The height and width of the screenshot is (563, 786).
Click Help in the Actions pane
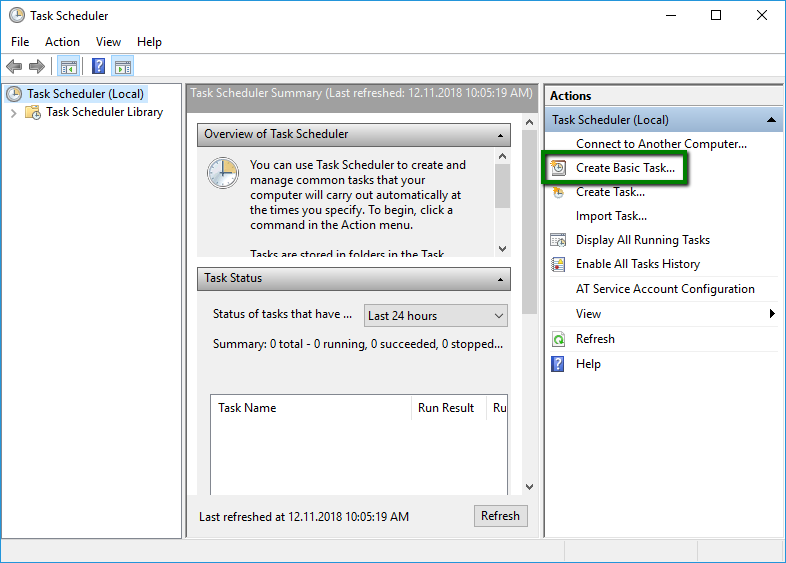coord(588,364)
